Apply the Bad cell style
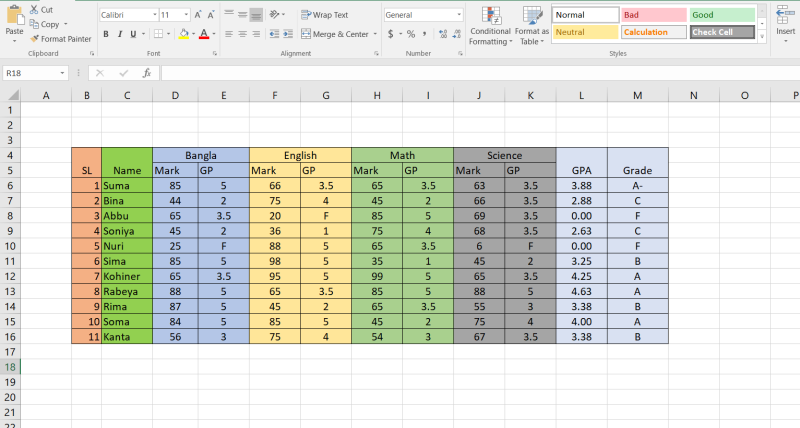The width and height of the screenshot is (800, 428). (x=654, y=15)
